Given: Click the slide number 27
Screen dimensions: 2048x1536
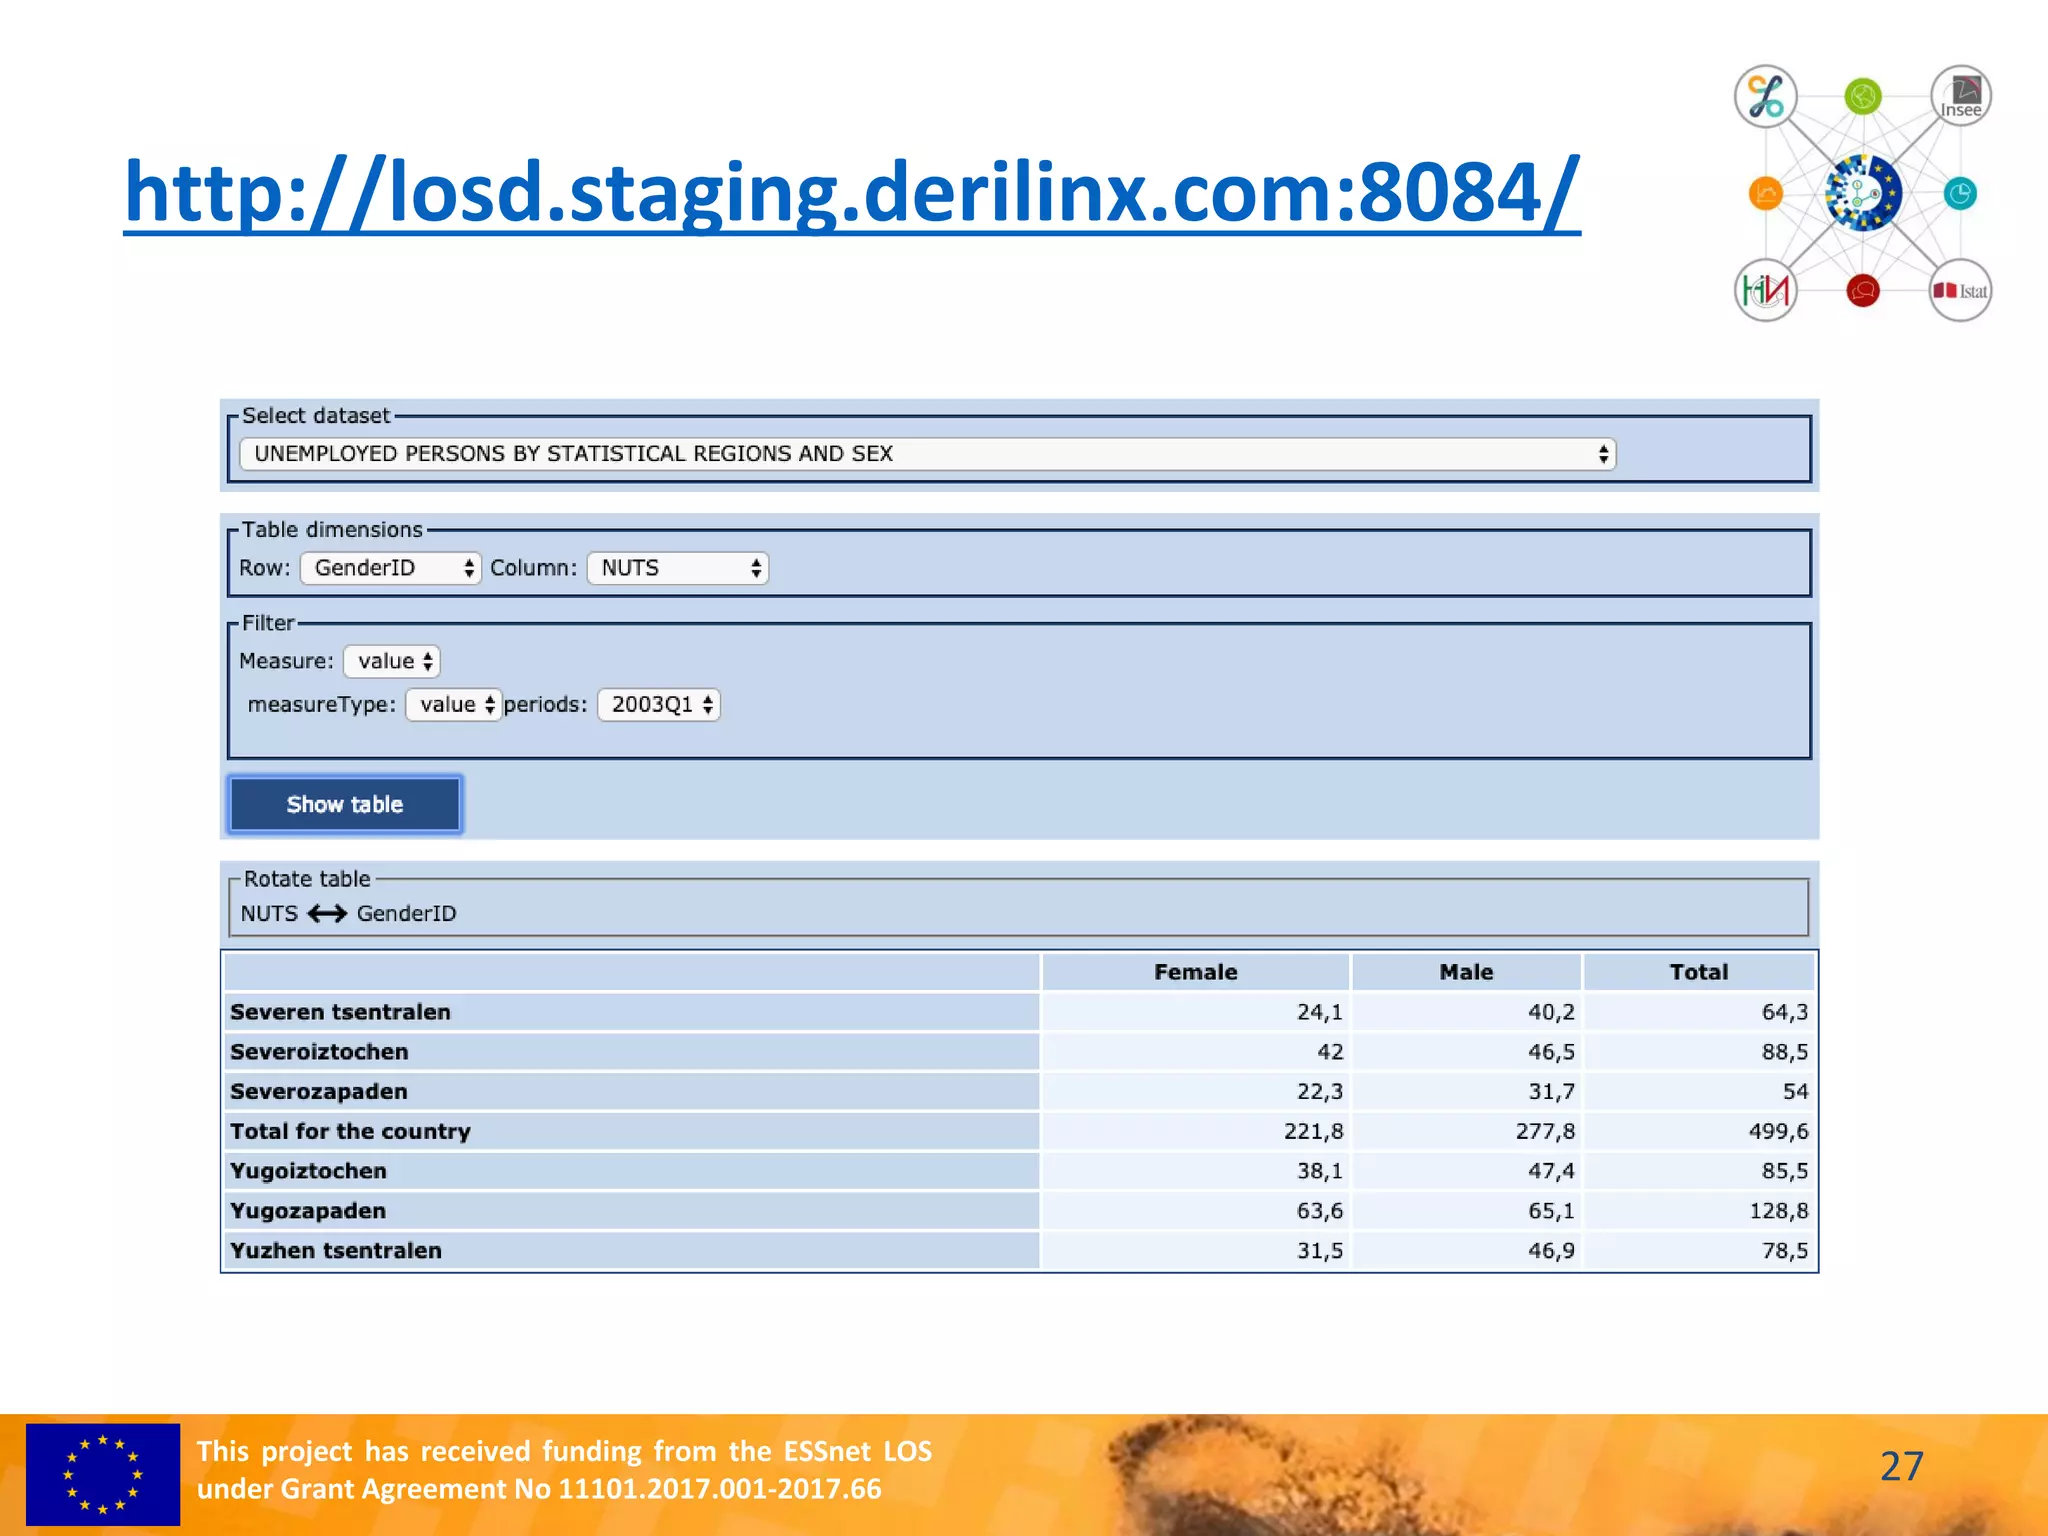Looking at the screenshot, I should click(x=1901, y=1466).
